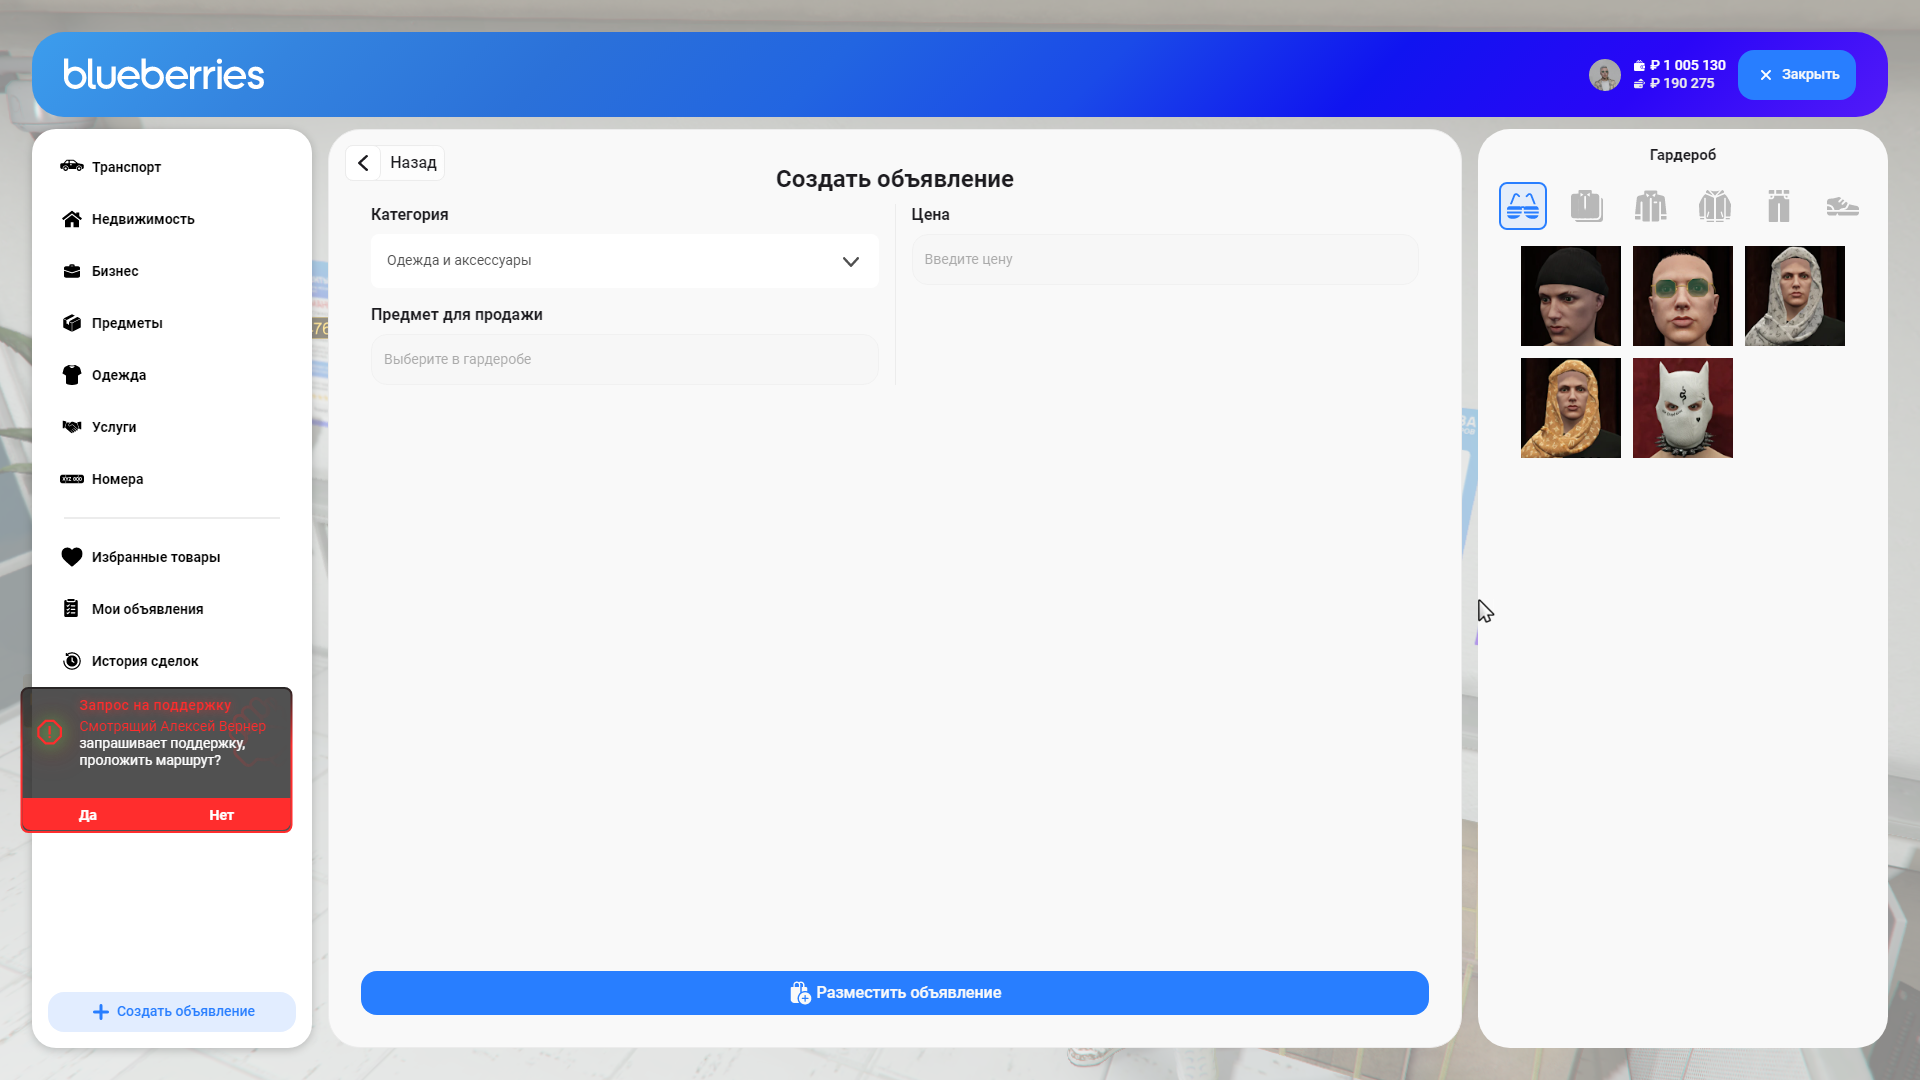Image resolution: width=1920 pixels, height=1080 pixels.
Task: Click the user avatar in header
Action: [x=1604, y=75]
